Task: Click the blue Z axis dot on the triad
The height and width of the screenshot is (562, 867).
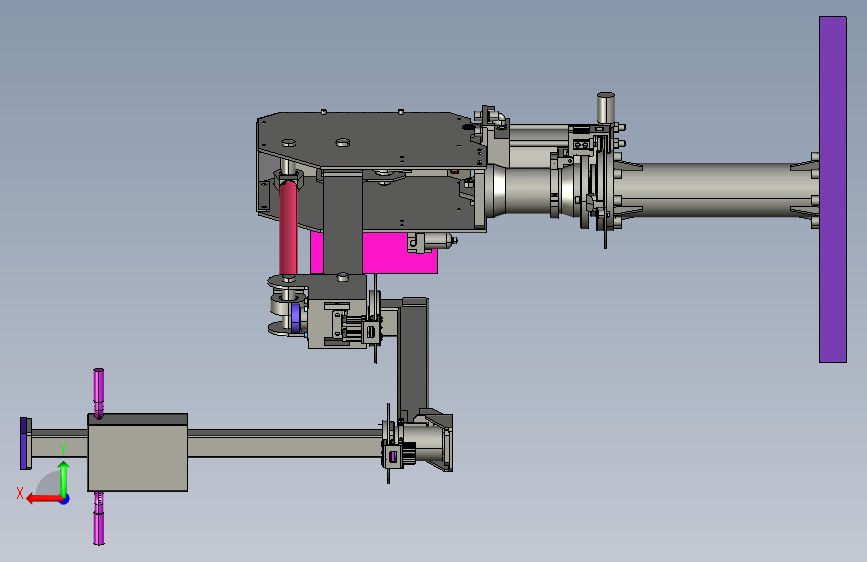Action: point(65,499)
